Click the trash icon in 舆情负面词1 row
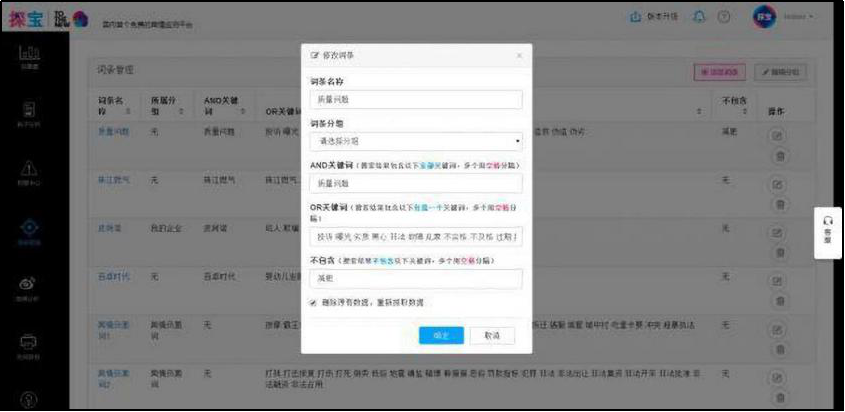 [x=780, y=350]
